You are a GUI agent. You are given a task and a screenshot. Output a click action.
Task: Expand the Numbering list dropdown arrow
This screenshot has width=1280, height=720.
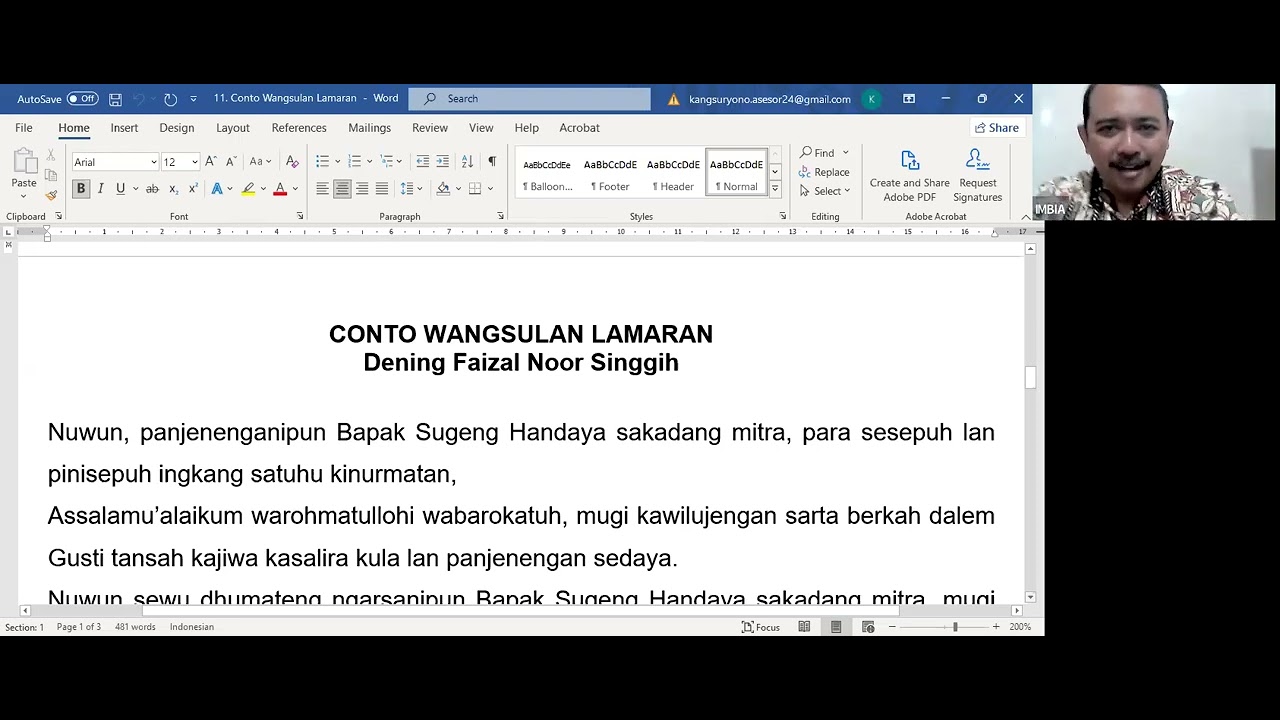point(369,161)
